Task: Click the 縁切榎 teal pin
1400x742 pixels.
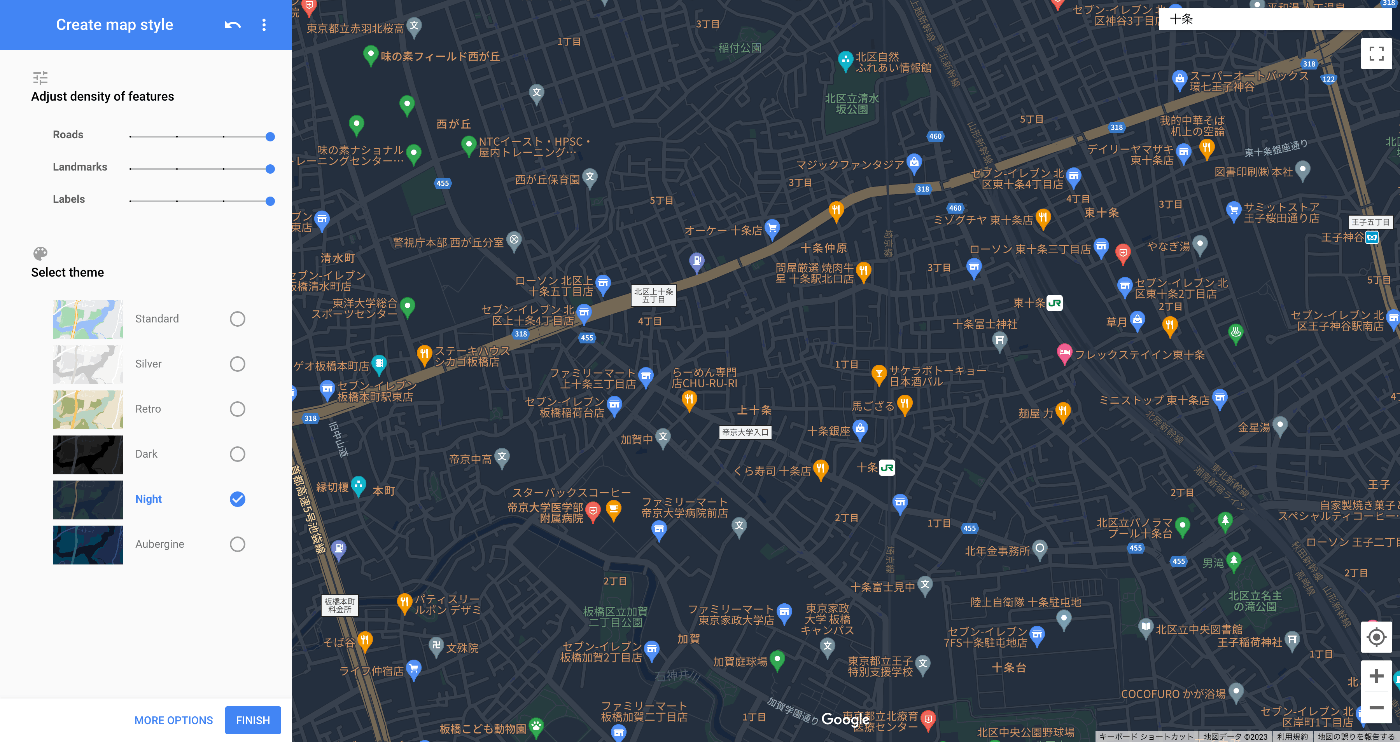Action: [x=358, y=486]
